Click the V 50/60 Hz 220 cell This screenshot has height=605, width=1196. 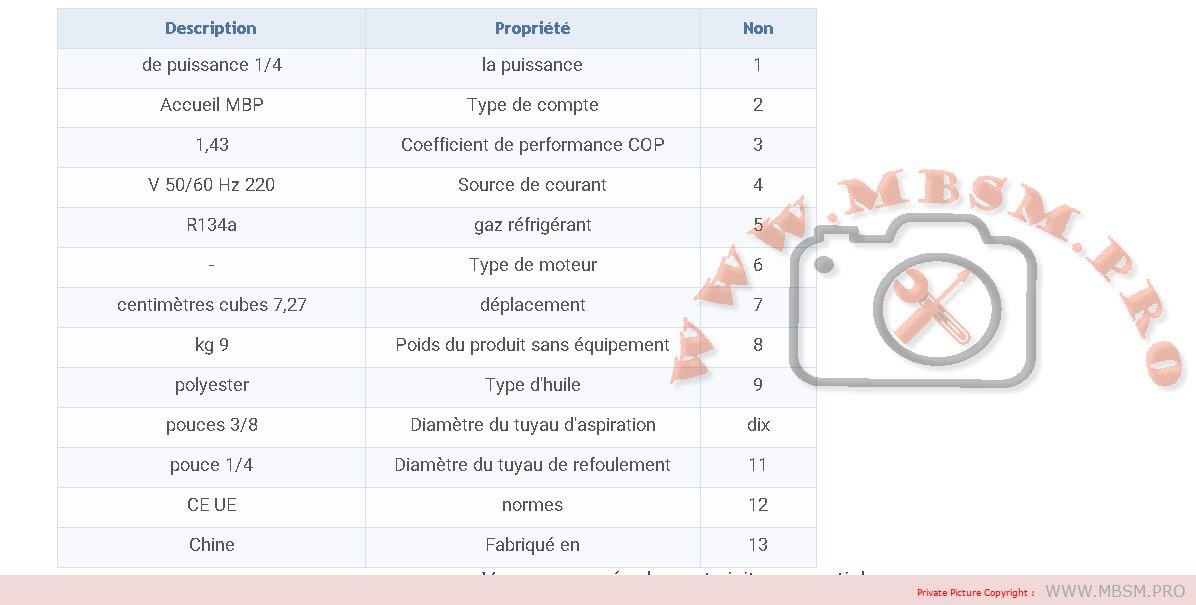211,185
